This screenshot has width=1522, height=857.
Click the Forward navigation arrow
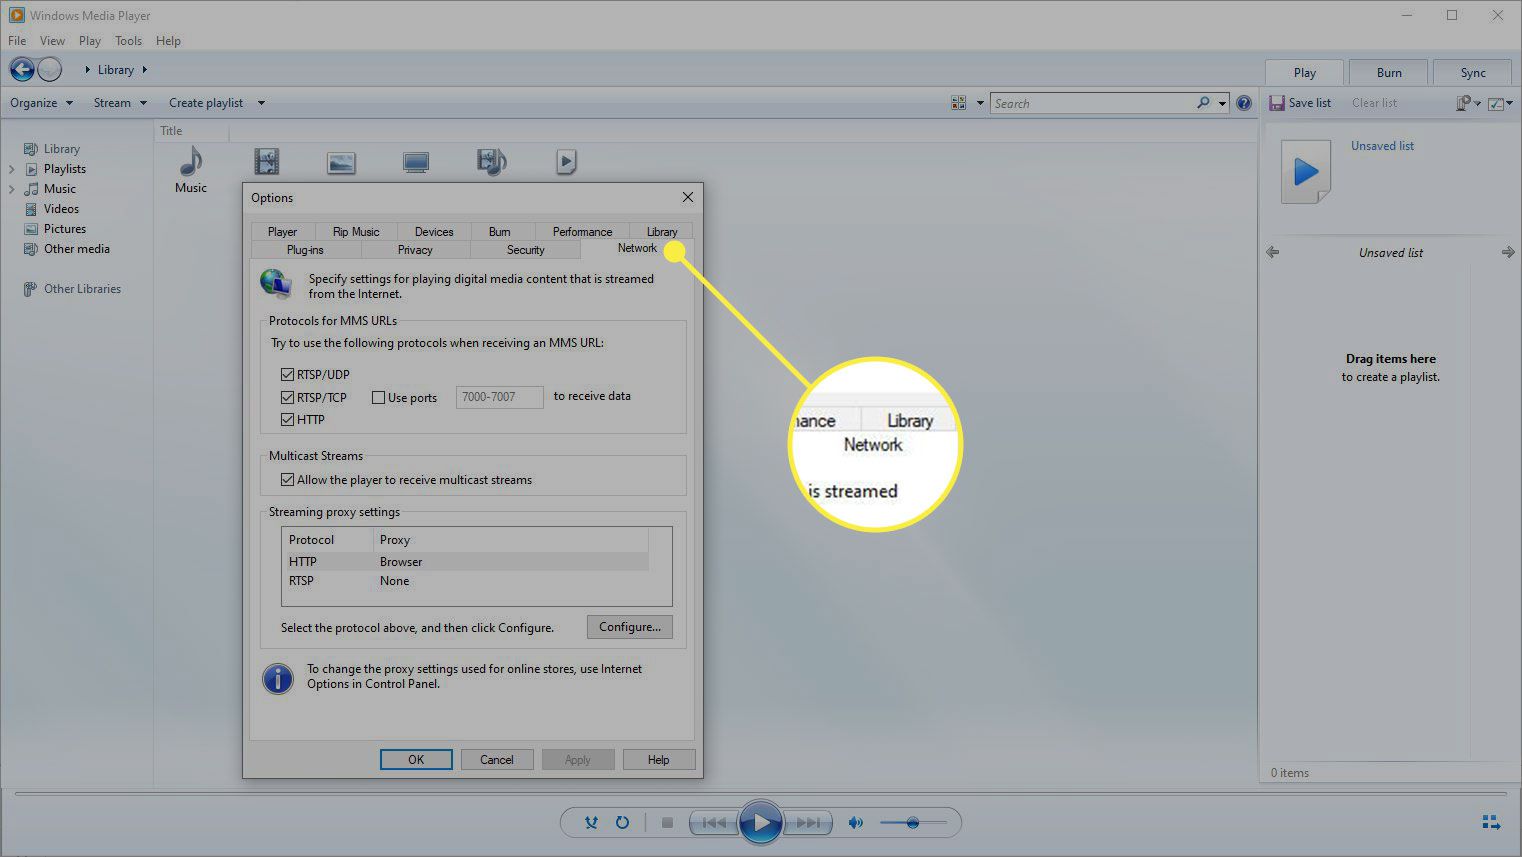pos(50,69)
